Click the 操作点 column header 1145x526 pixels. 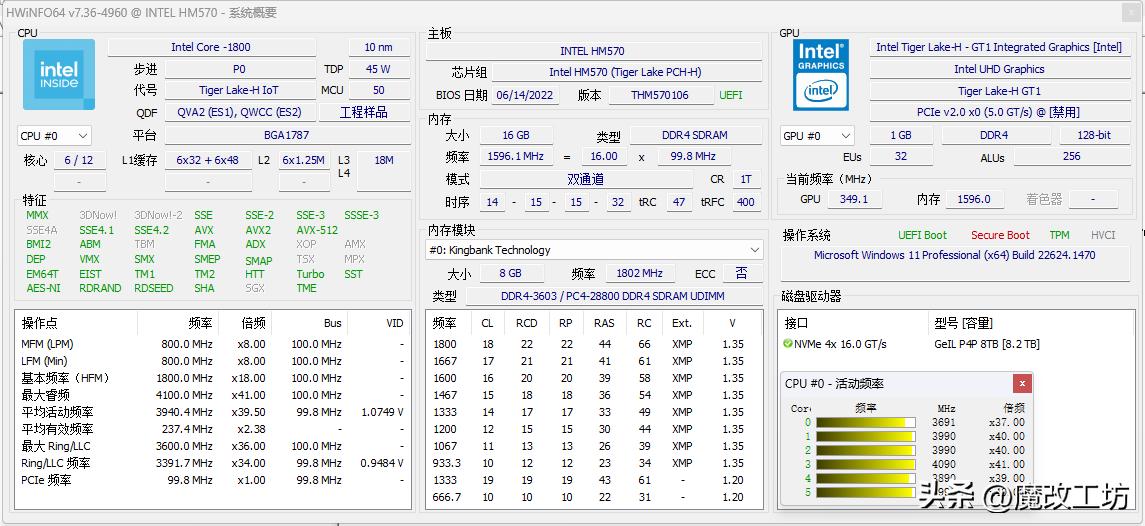tap(76, 323)
